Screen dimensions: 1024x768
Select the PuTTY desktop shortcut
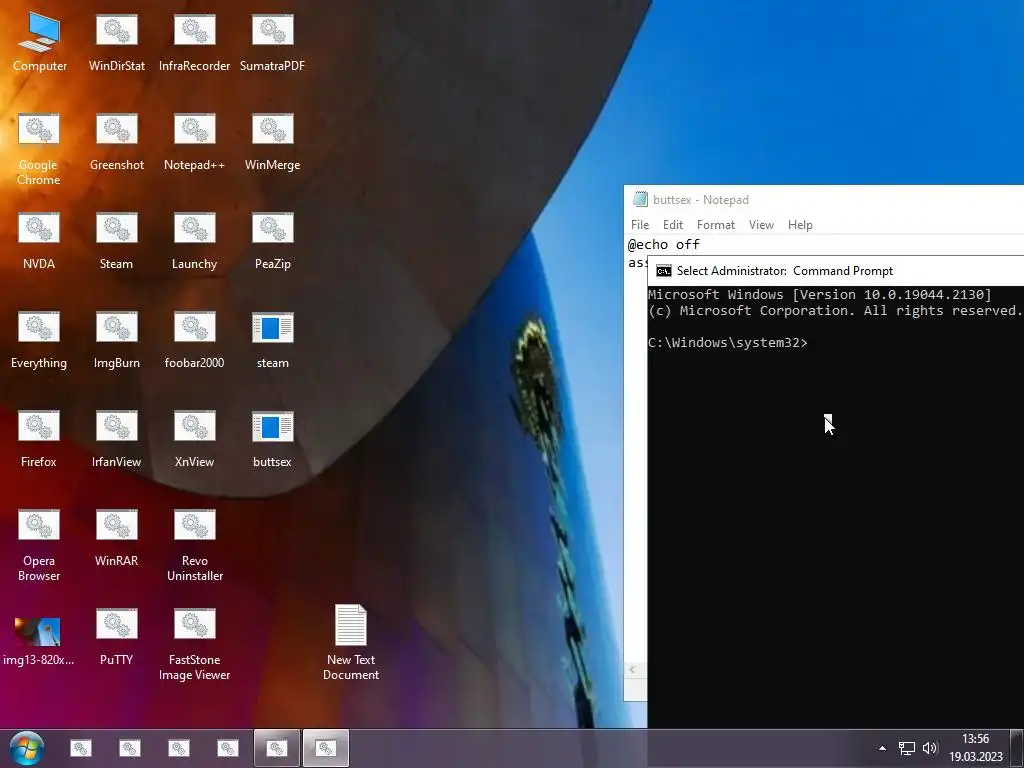coord(117,637)
